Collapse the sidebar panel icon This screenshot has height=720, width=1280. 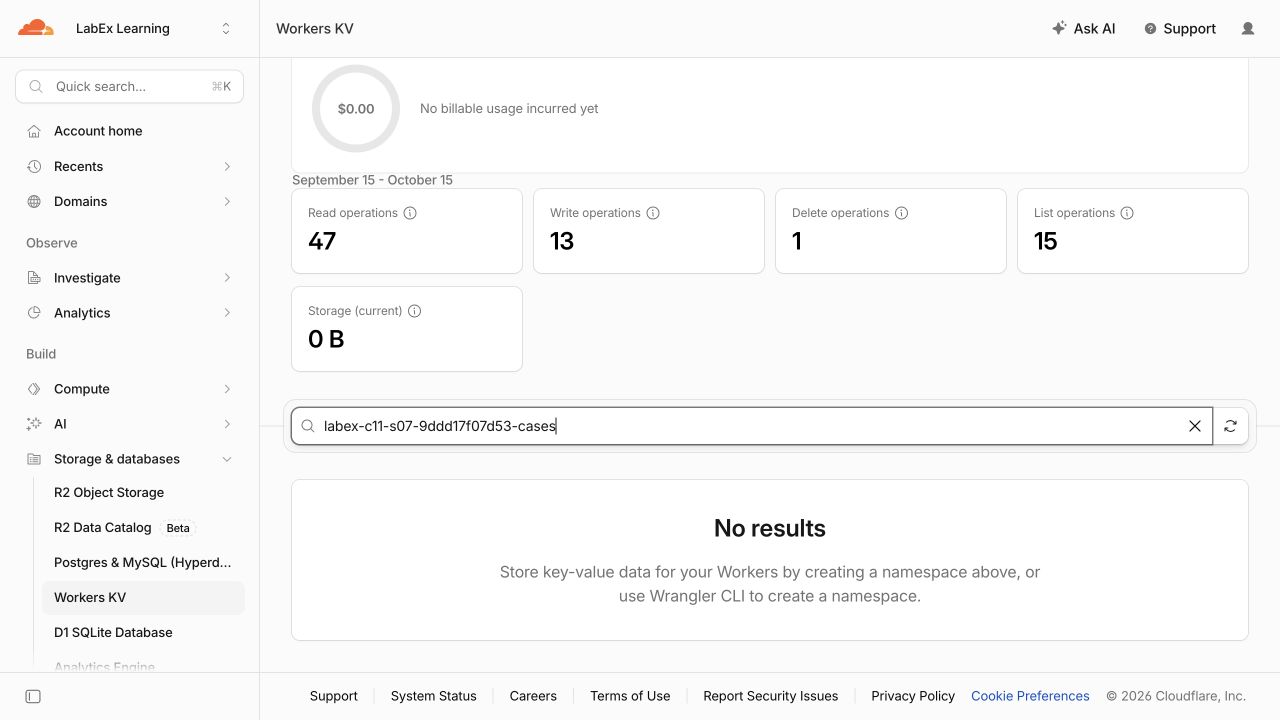(33, 696)
